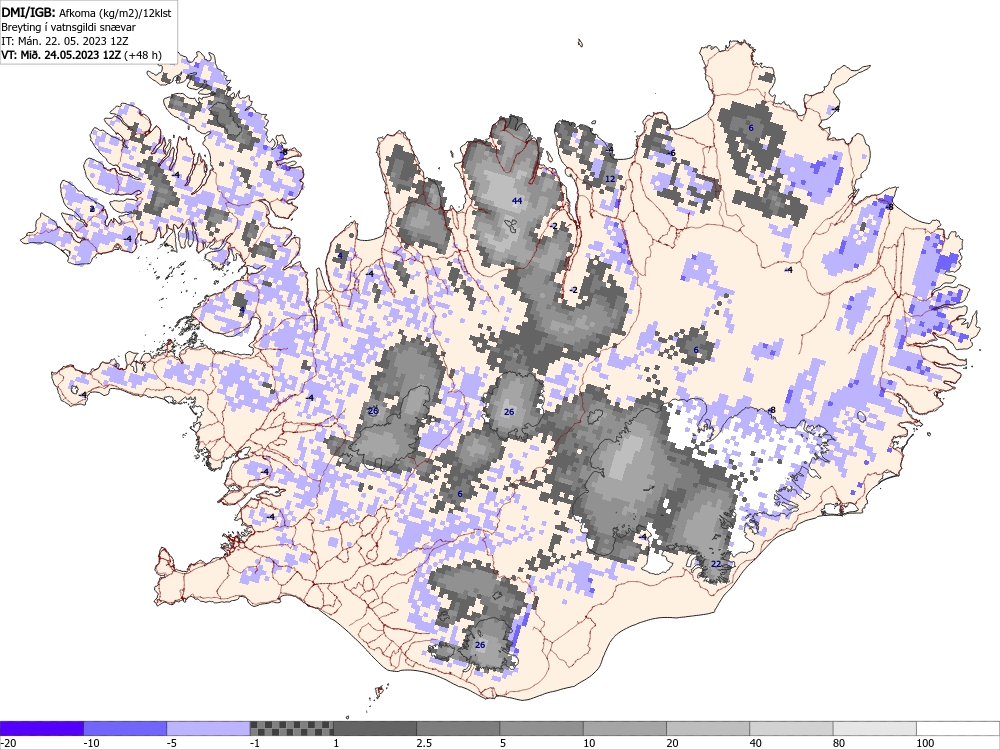
Task: Click the "Breyting í vatnsgildi snævar" subtitle
Action: 68,27
